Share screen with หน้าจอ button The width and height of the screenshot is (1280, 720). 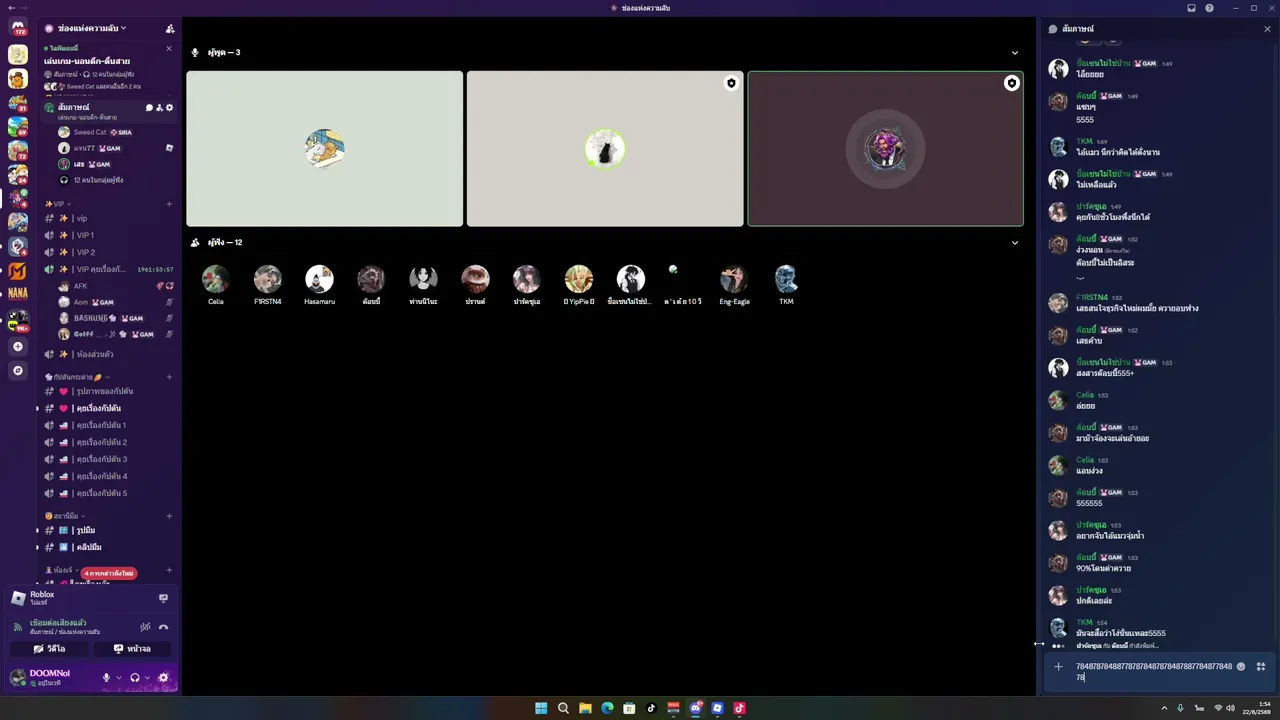(132, 649)
